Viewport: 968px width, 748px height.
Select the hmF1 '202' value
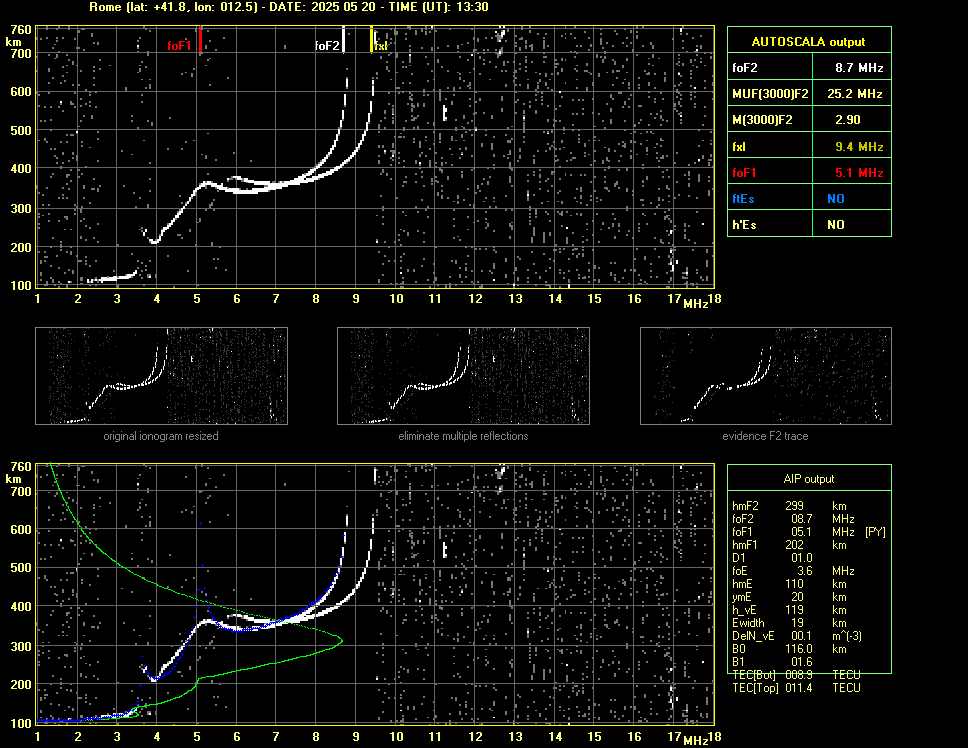(x=795, y=545)
